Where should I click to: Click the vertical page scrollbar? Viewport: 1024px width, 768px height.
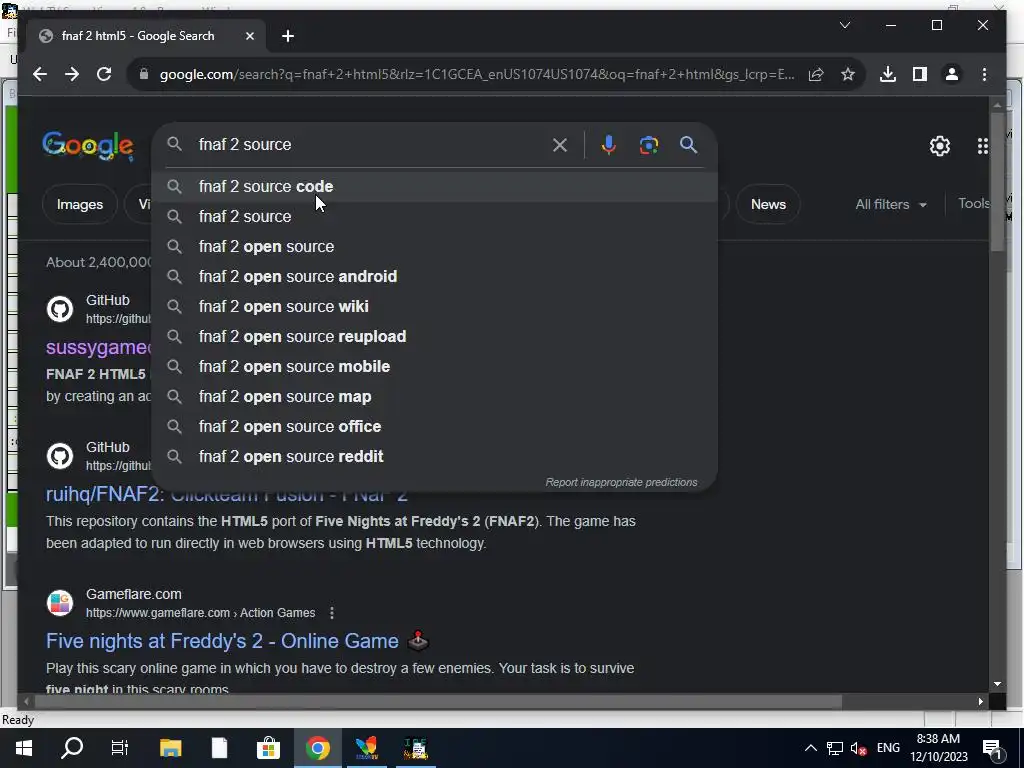click(x=997, y=180)
